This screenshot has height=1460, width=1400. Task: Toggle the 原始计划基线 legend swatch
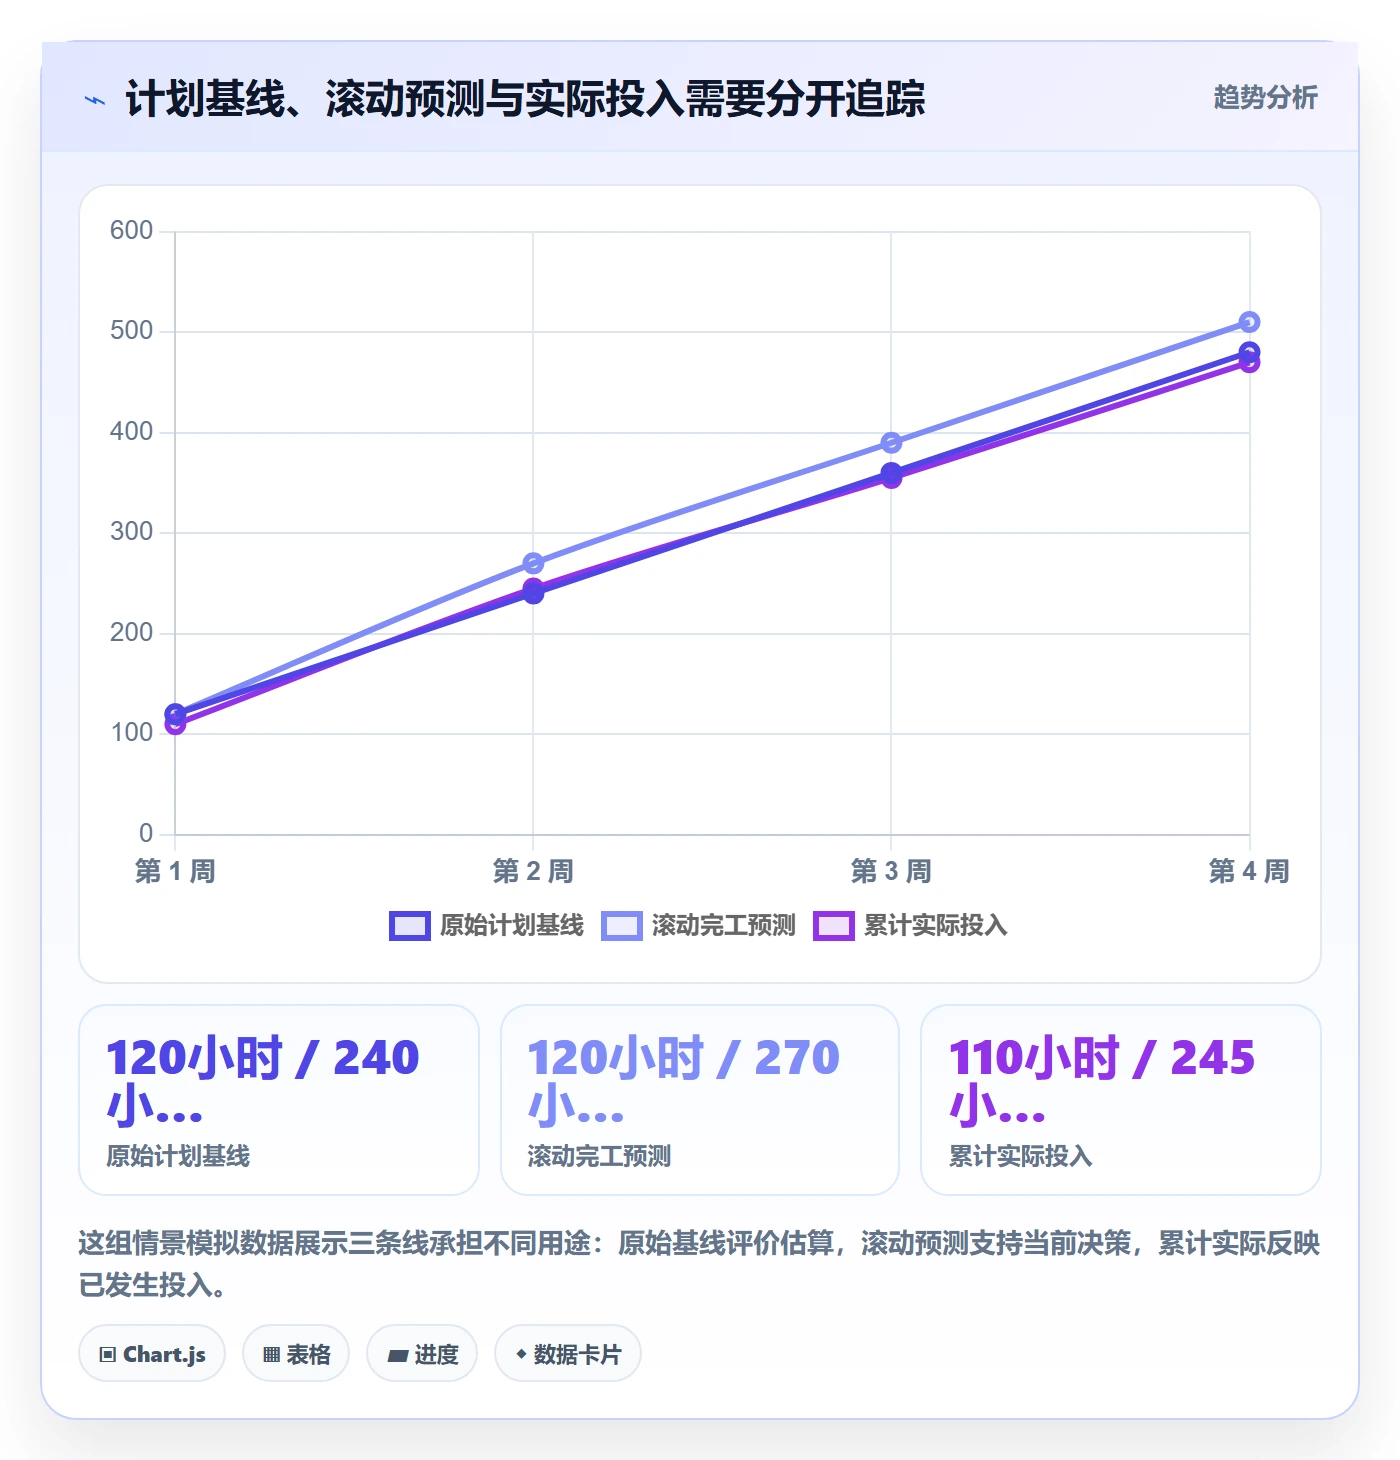[410, 926]
